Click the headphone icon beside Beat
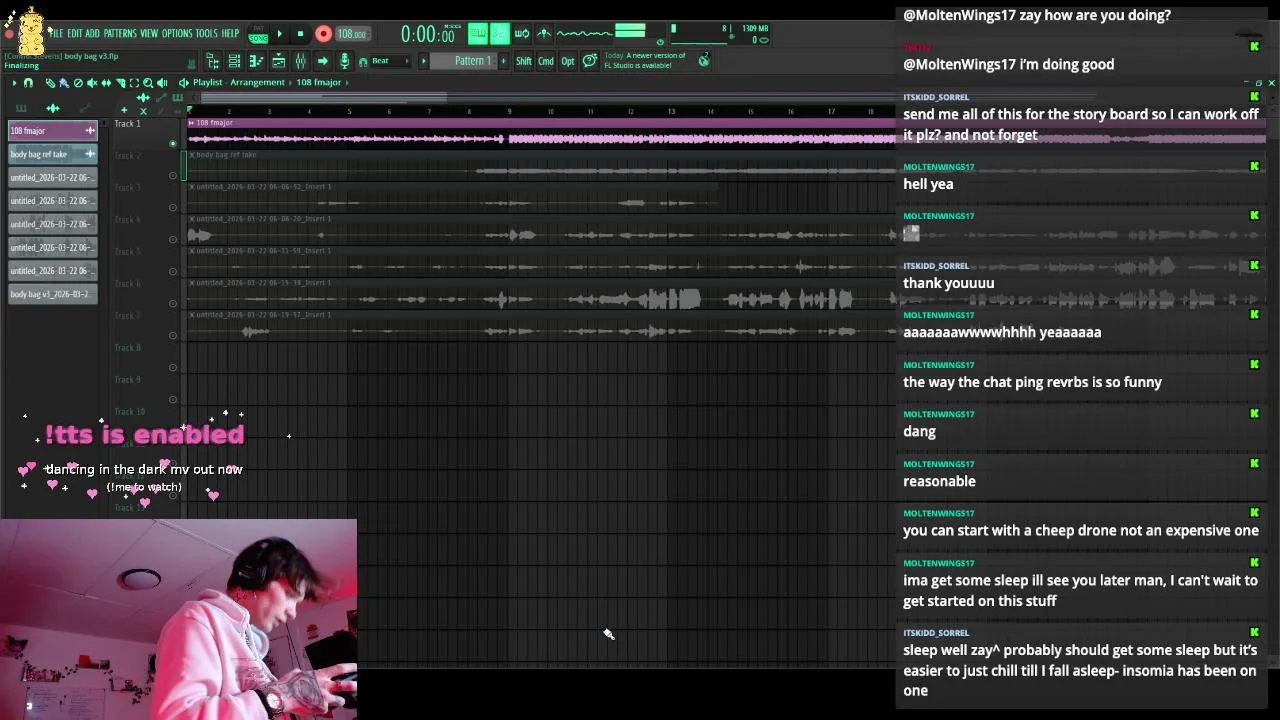This screenshot has height=720, width=1280. point(363,62)
